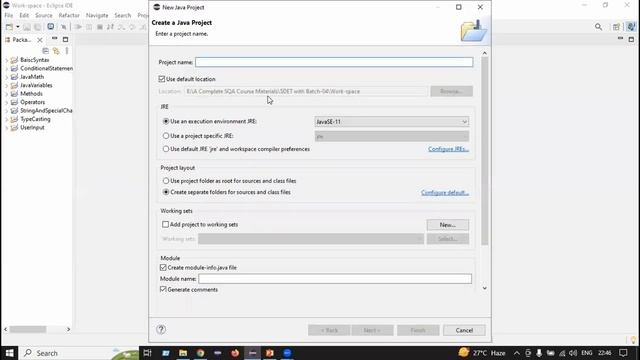640x360 pixels.
Task: Expand the JavaVariables project
Action: [x=7, y=85]
